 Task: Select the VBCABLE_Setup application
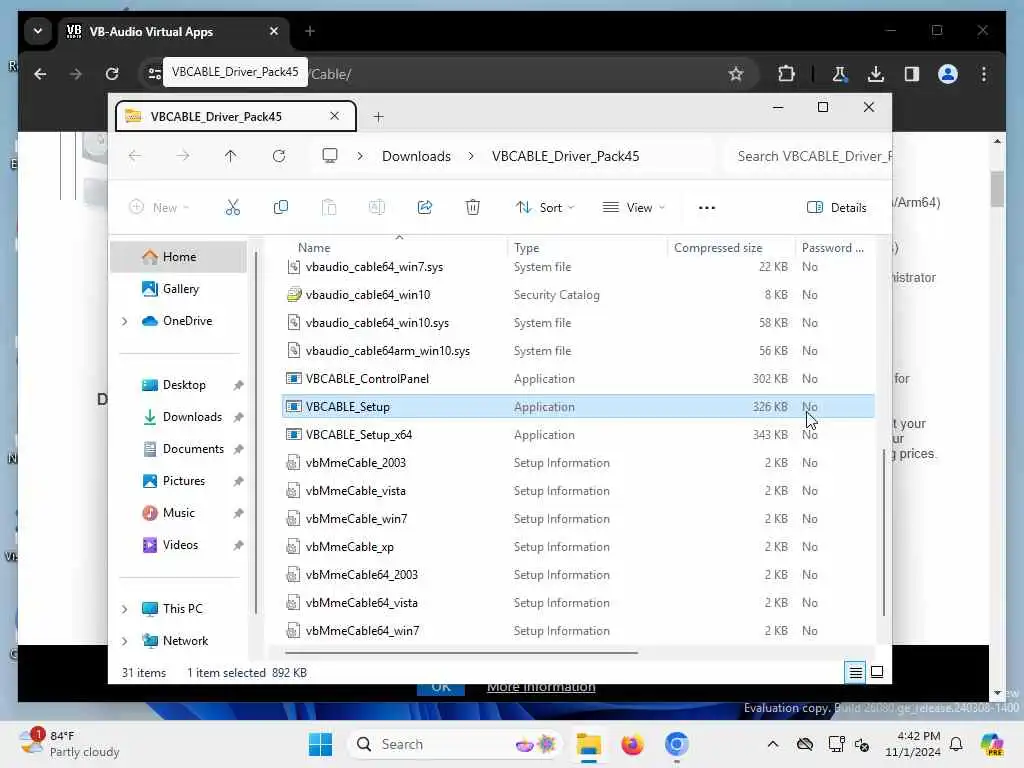[578, 406]
